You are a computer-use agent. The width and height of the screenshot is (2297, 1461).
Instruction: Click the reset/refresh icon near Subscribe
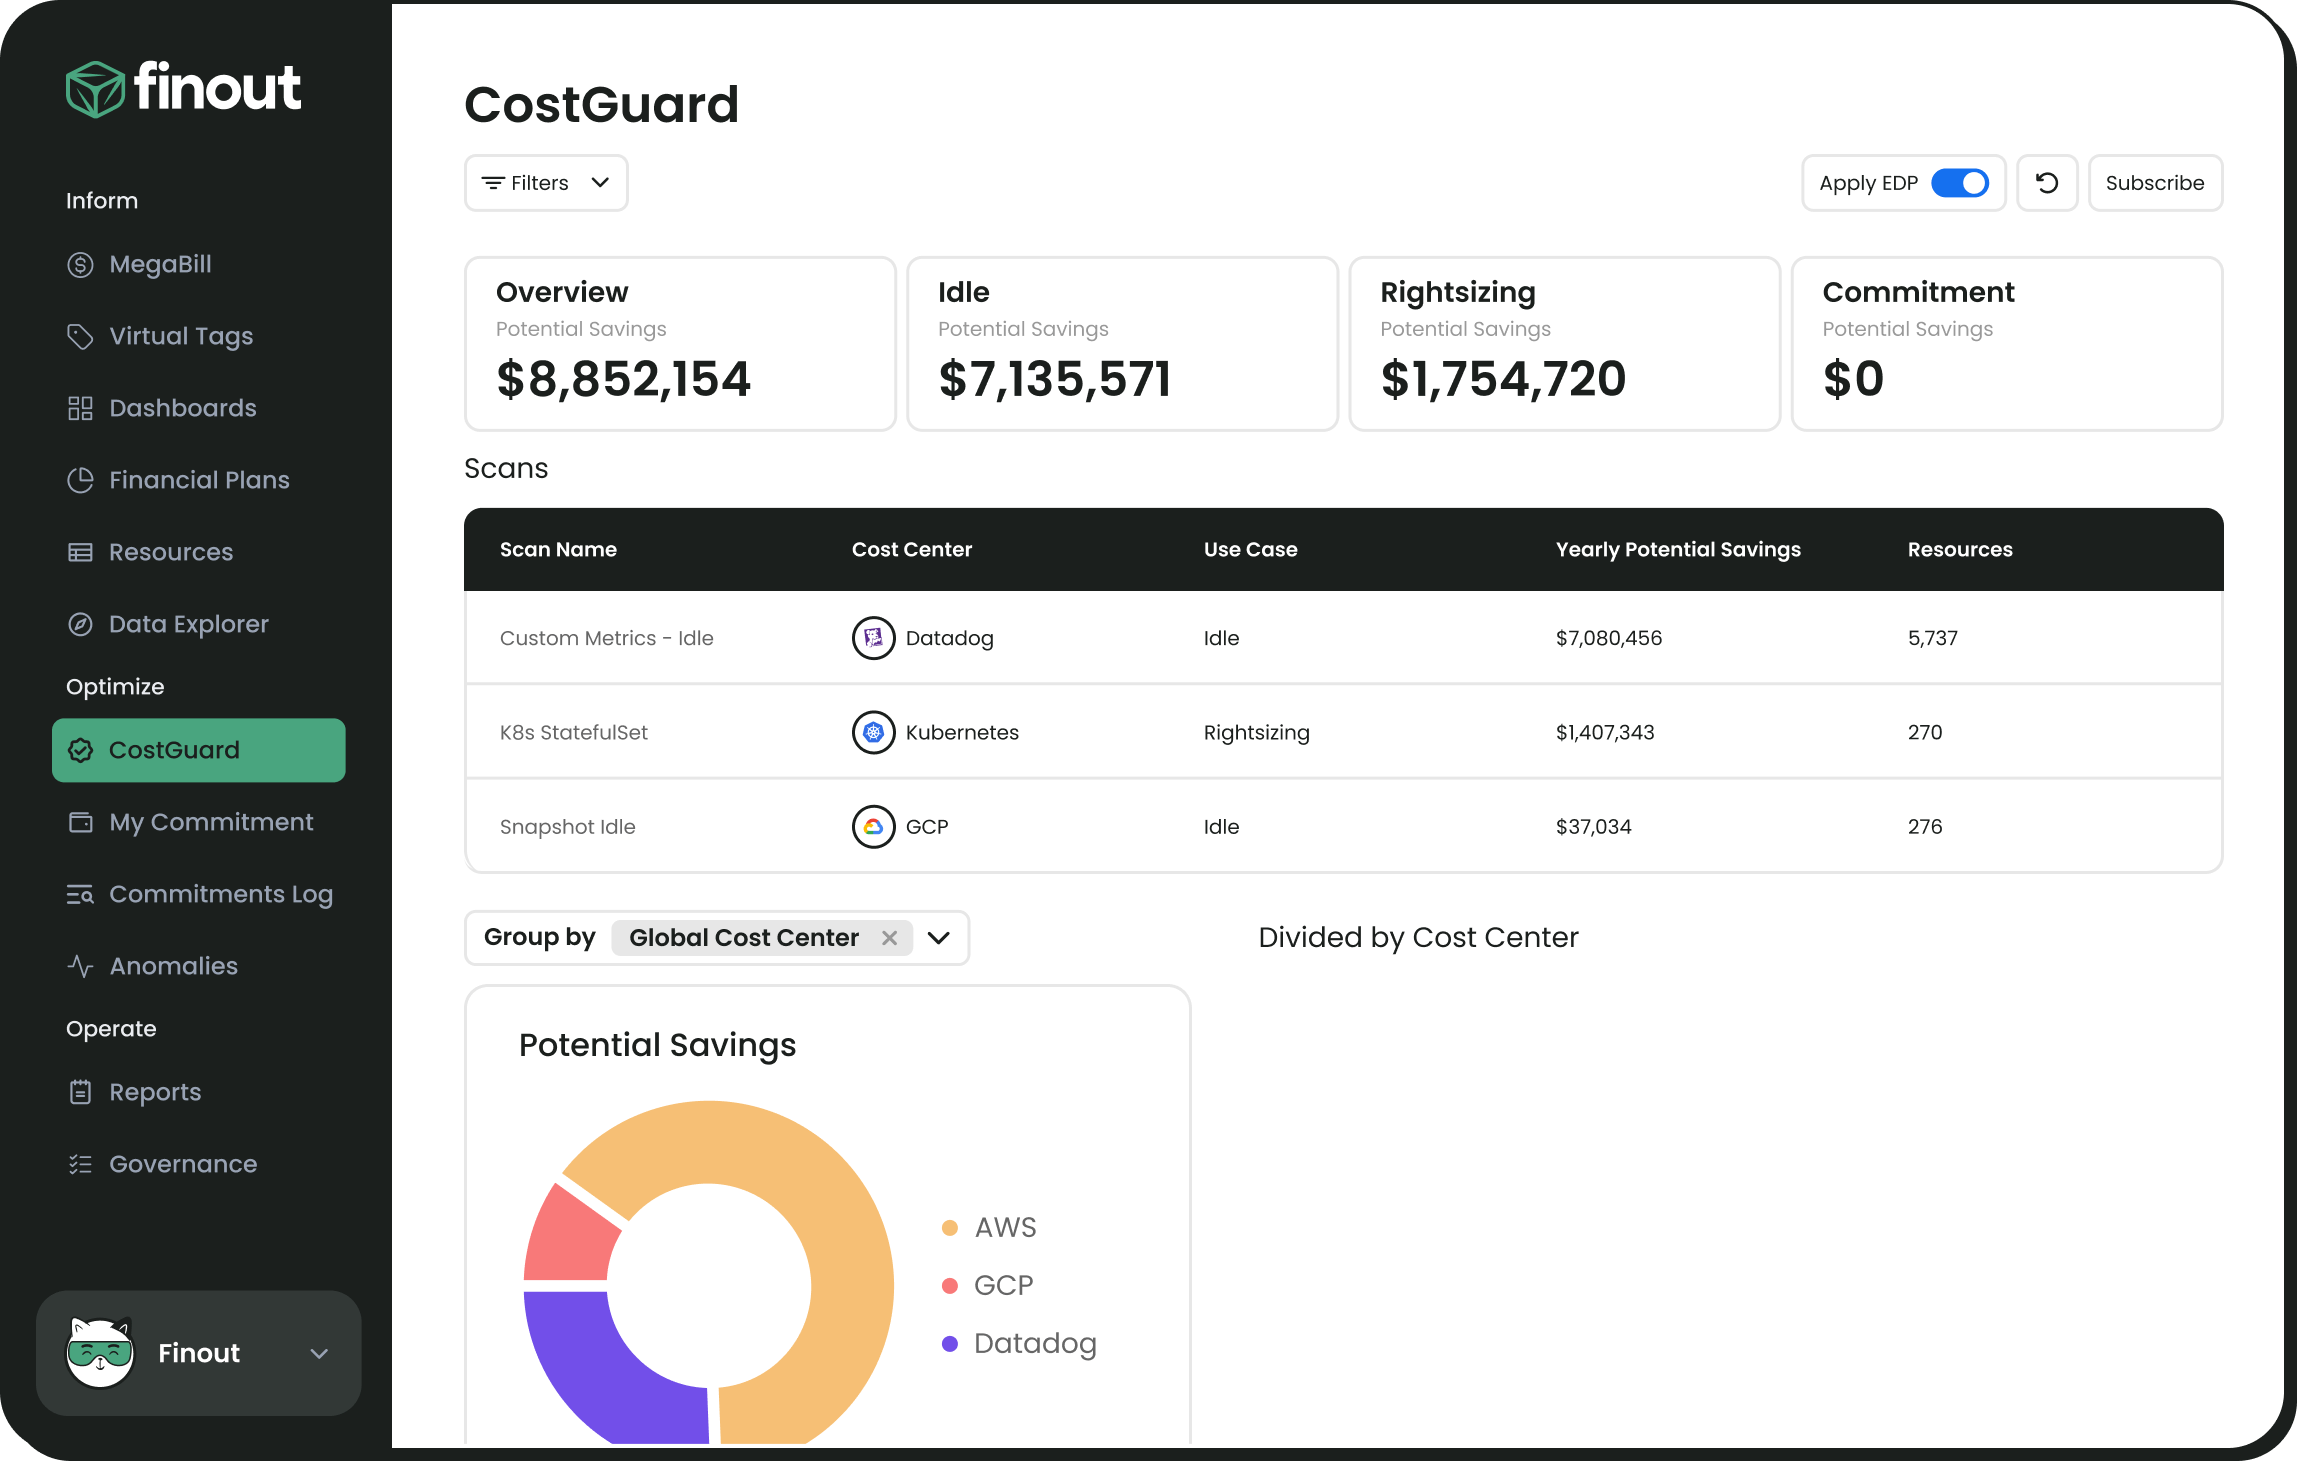tap(2047, 183)
